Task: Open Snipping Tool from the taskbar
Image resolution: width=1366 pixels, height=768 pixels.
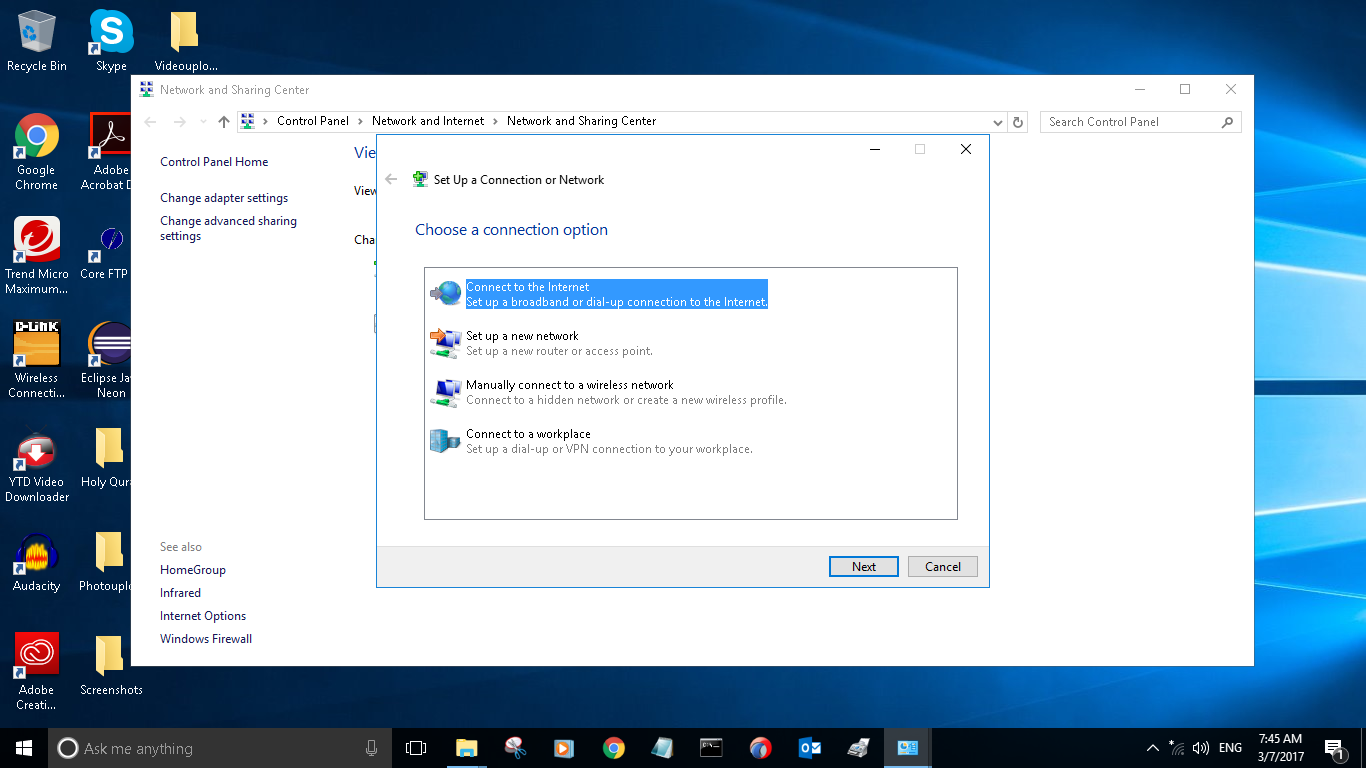Action: pos(515,748)
